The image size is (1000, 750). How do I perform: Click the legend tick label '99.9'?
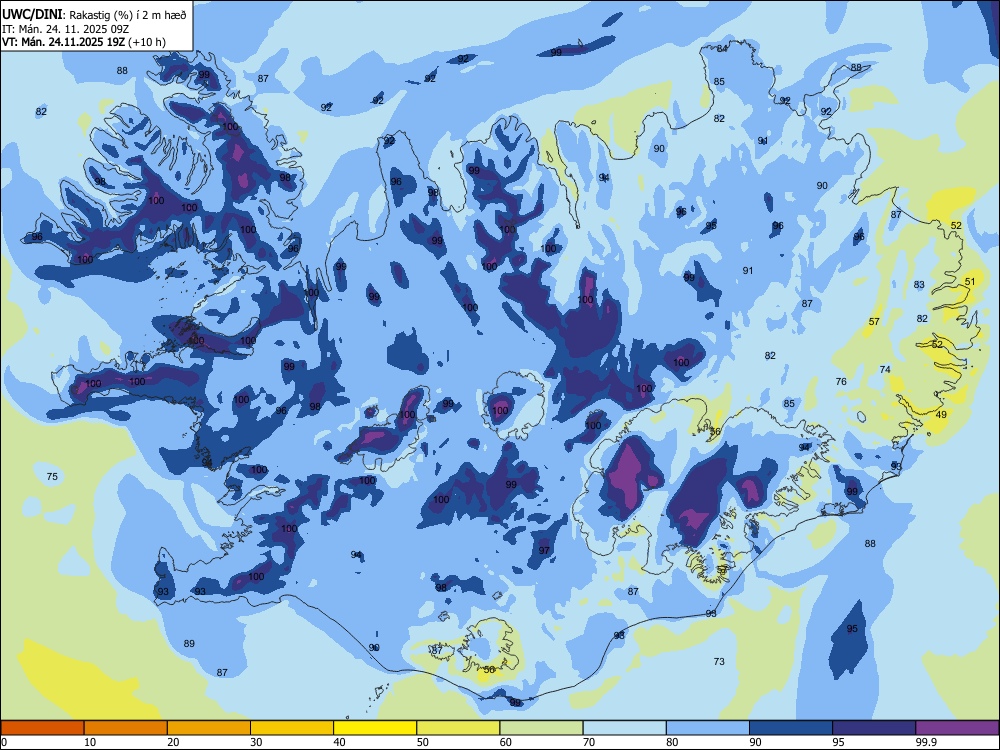(927, 742)
